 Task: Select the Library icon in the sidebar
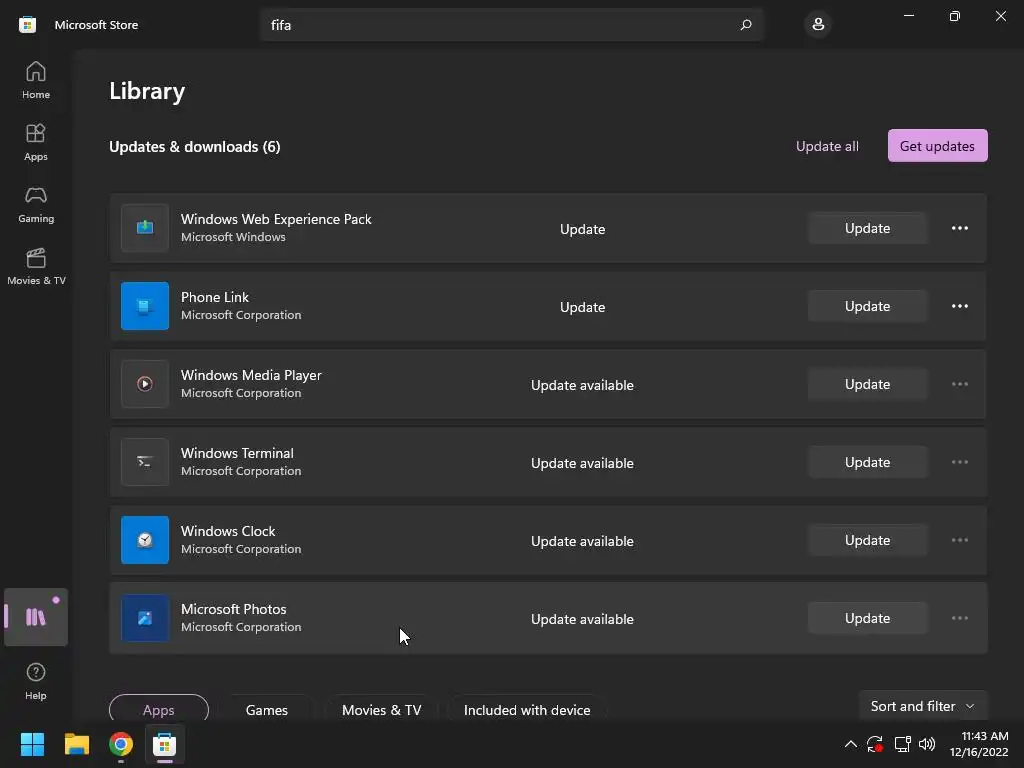[x=36, y=617]
